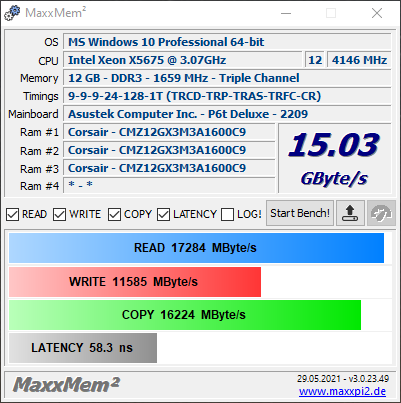Disable the LATENCY checkbox

pyautogui.click(x=164, y=214)
